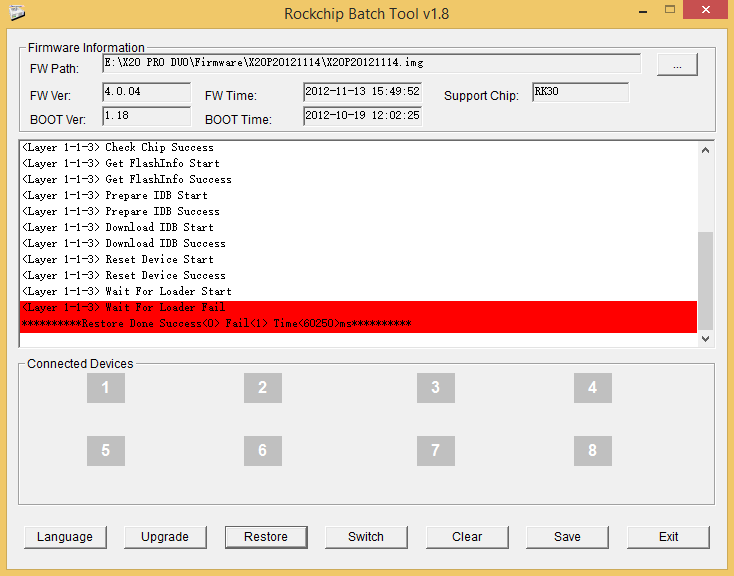734x576 pixels.
Task: Select connected device slot 5
Action: pos(106,450)
